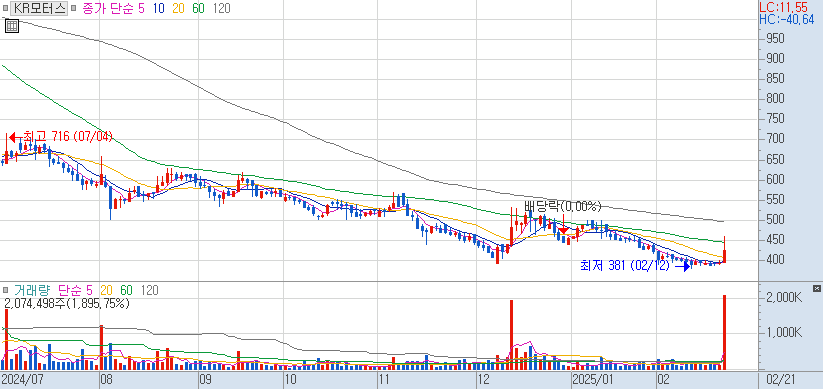
Task: Click the 11 month date label
Action: (x=384, y=379)
